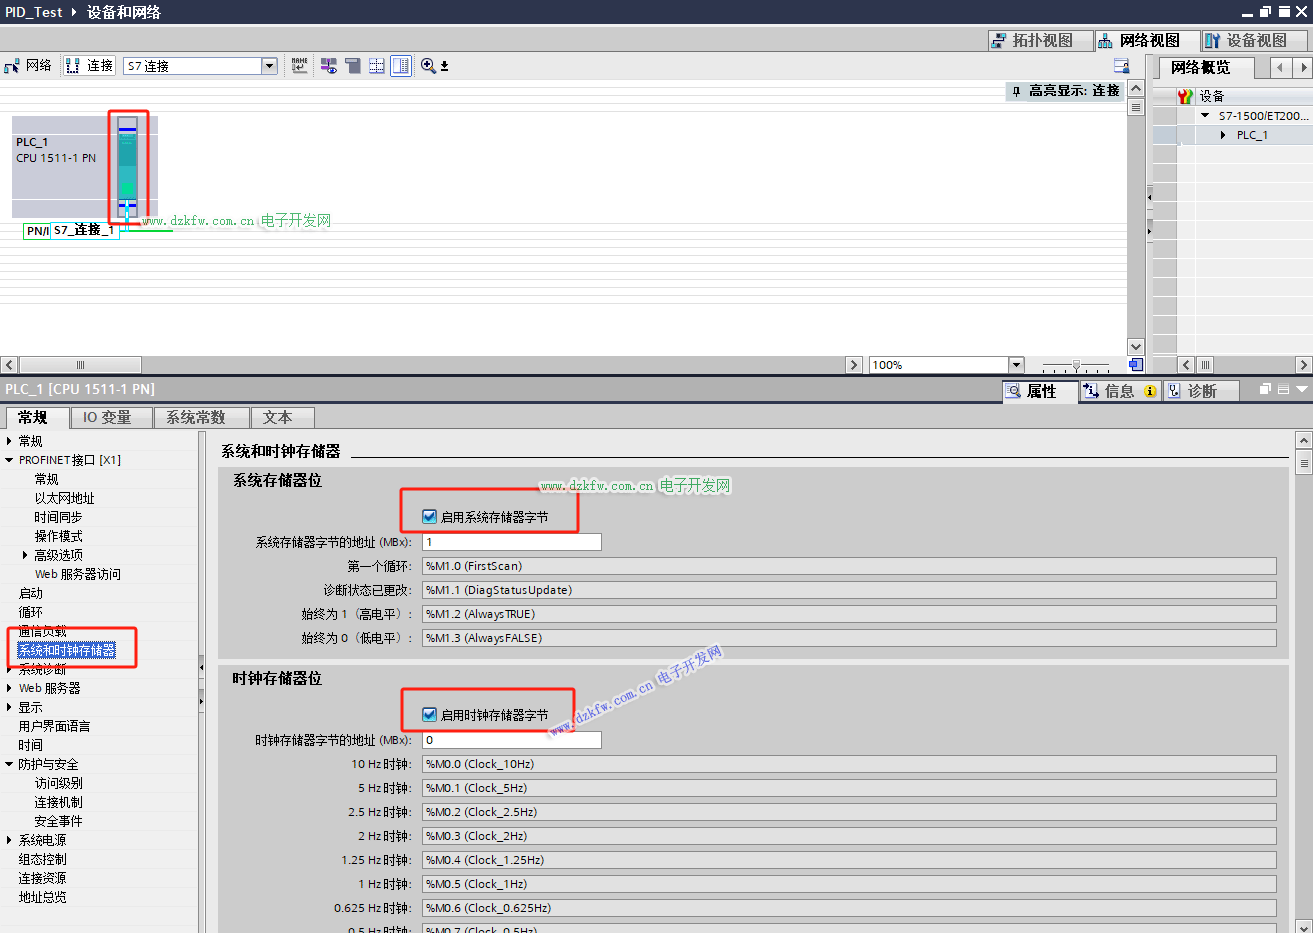1313x933 pixels.
Task: Click the S7_连接_1 connection label
Action: 84,230
